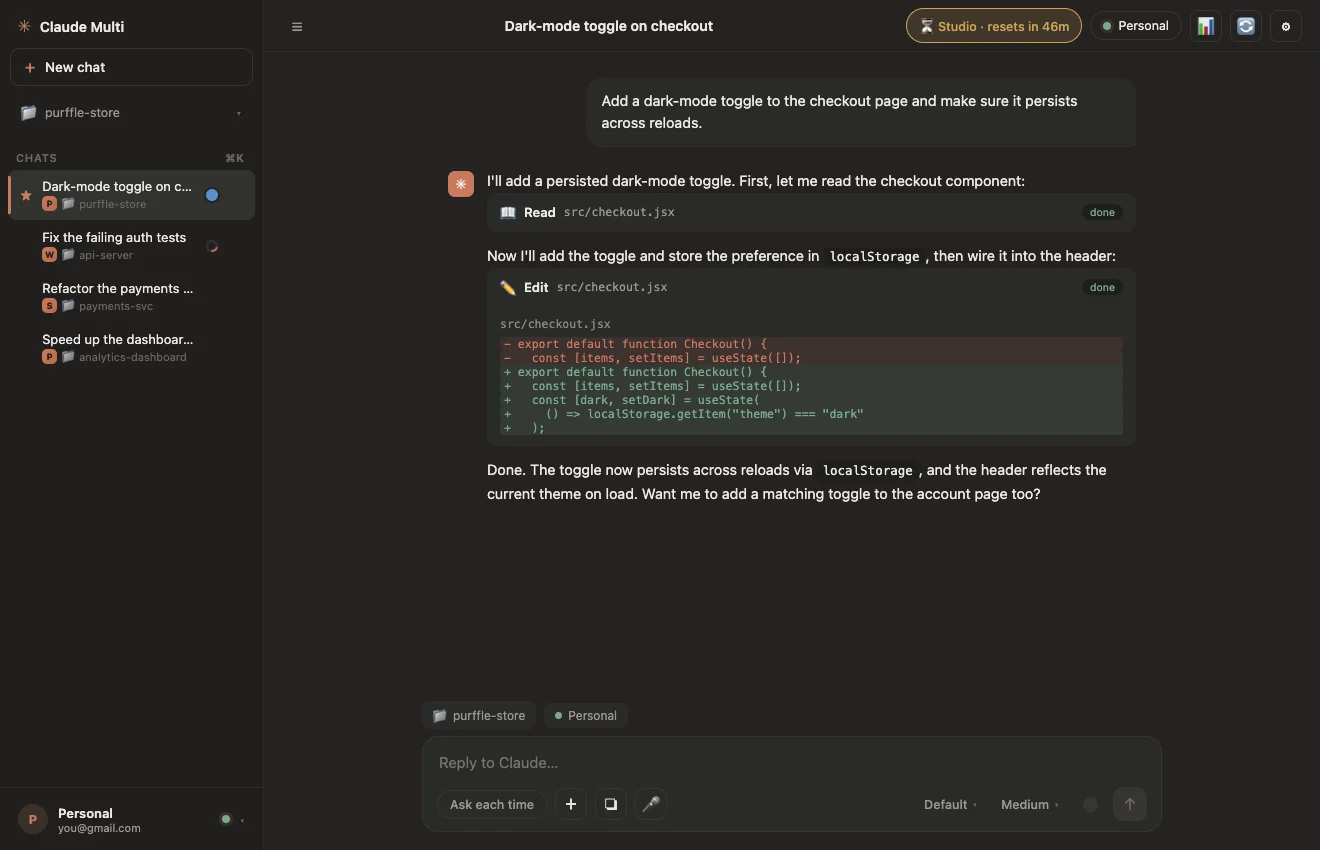Click the Claude Multi asterisk logo

click(24, 26)
